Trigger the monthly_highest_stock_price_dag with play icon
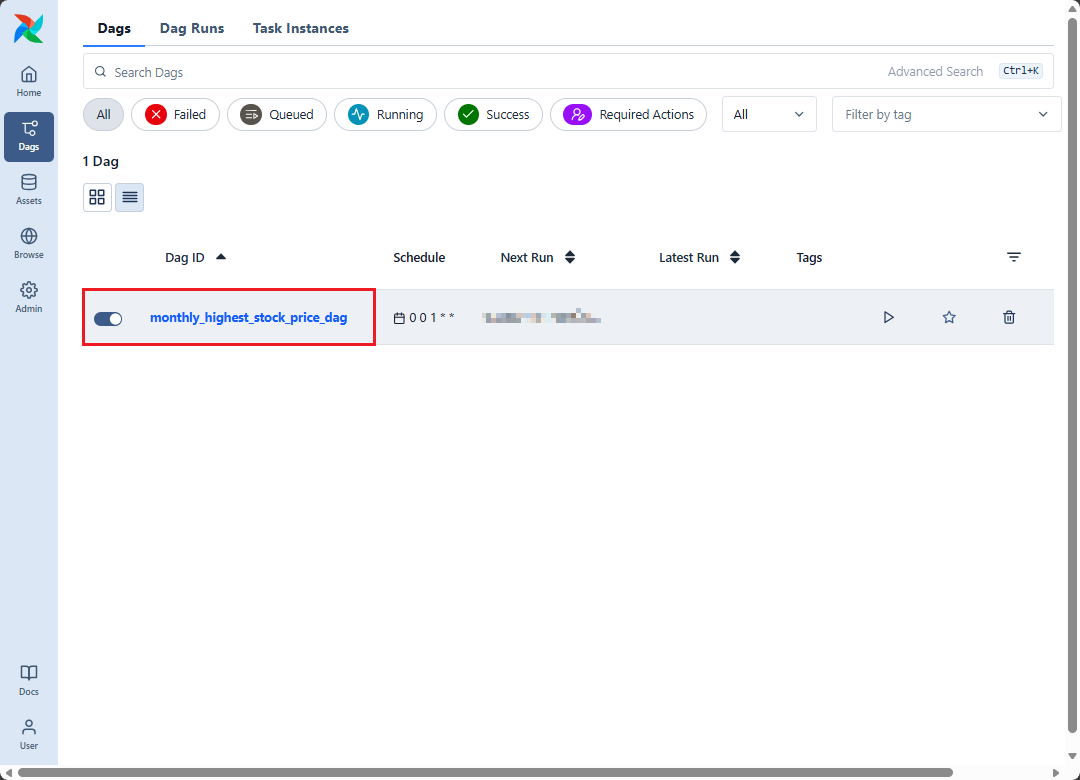The width and height of the screenshot is (1080, 780). tap(888, 317)
